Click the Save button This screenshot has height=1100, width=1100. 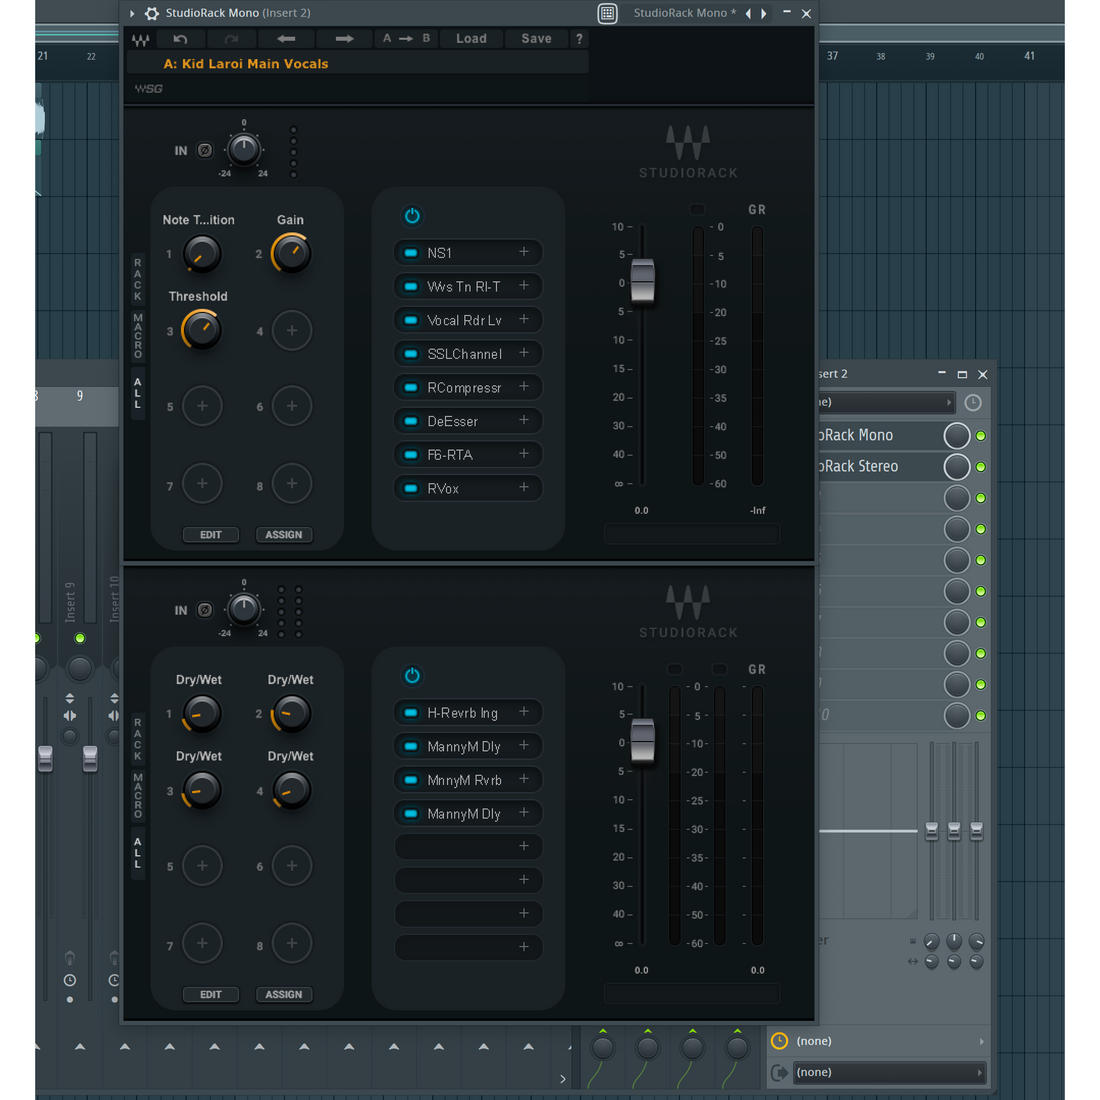[x=537, y=39]
